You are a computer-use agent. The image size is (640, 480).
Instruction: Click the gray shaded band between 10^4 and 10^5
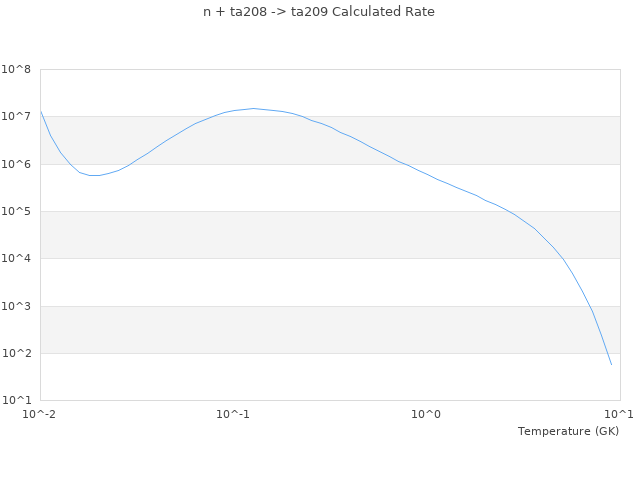click(330, 235)
